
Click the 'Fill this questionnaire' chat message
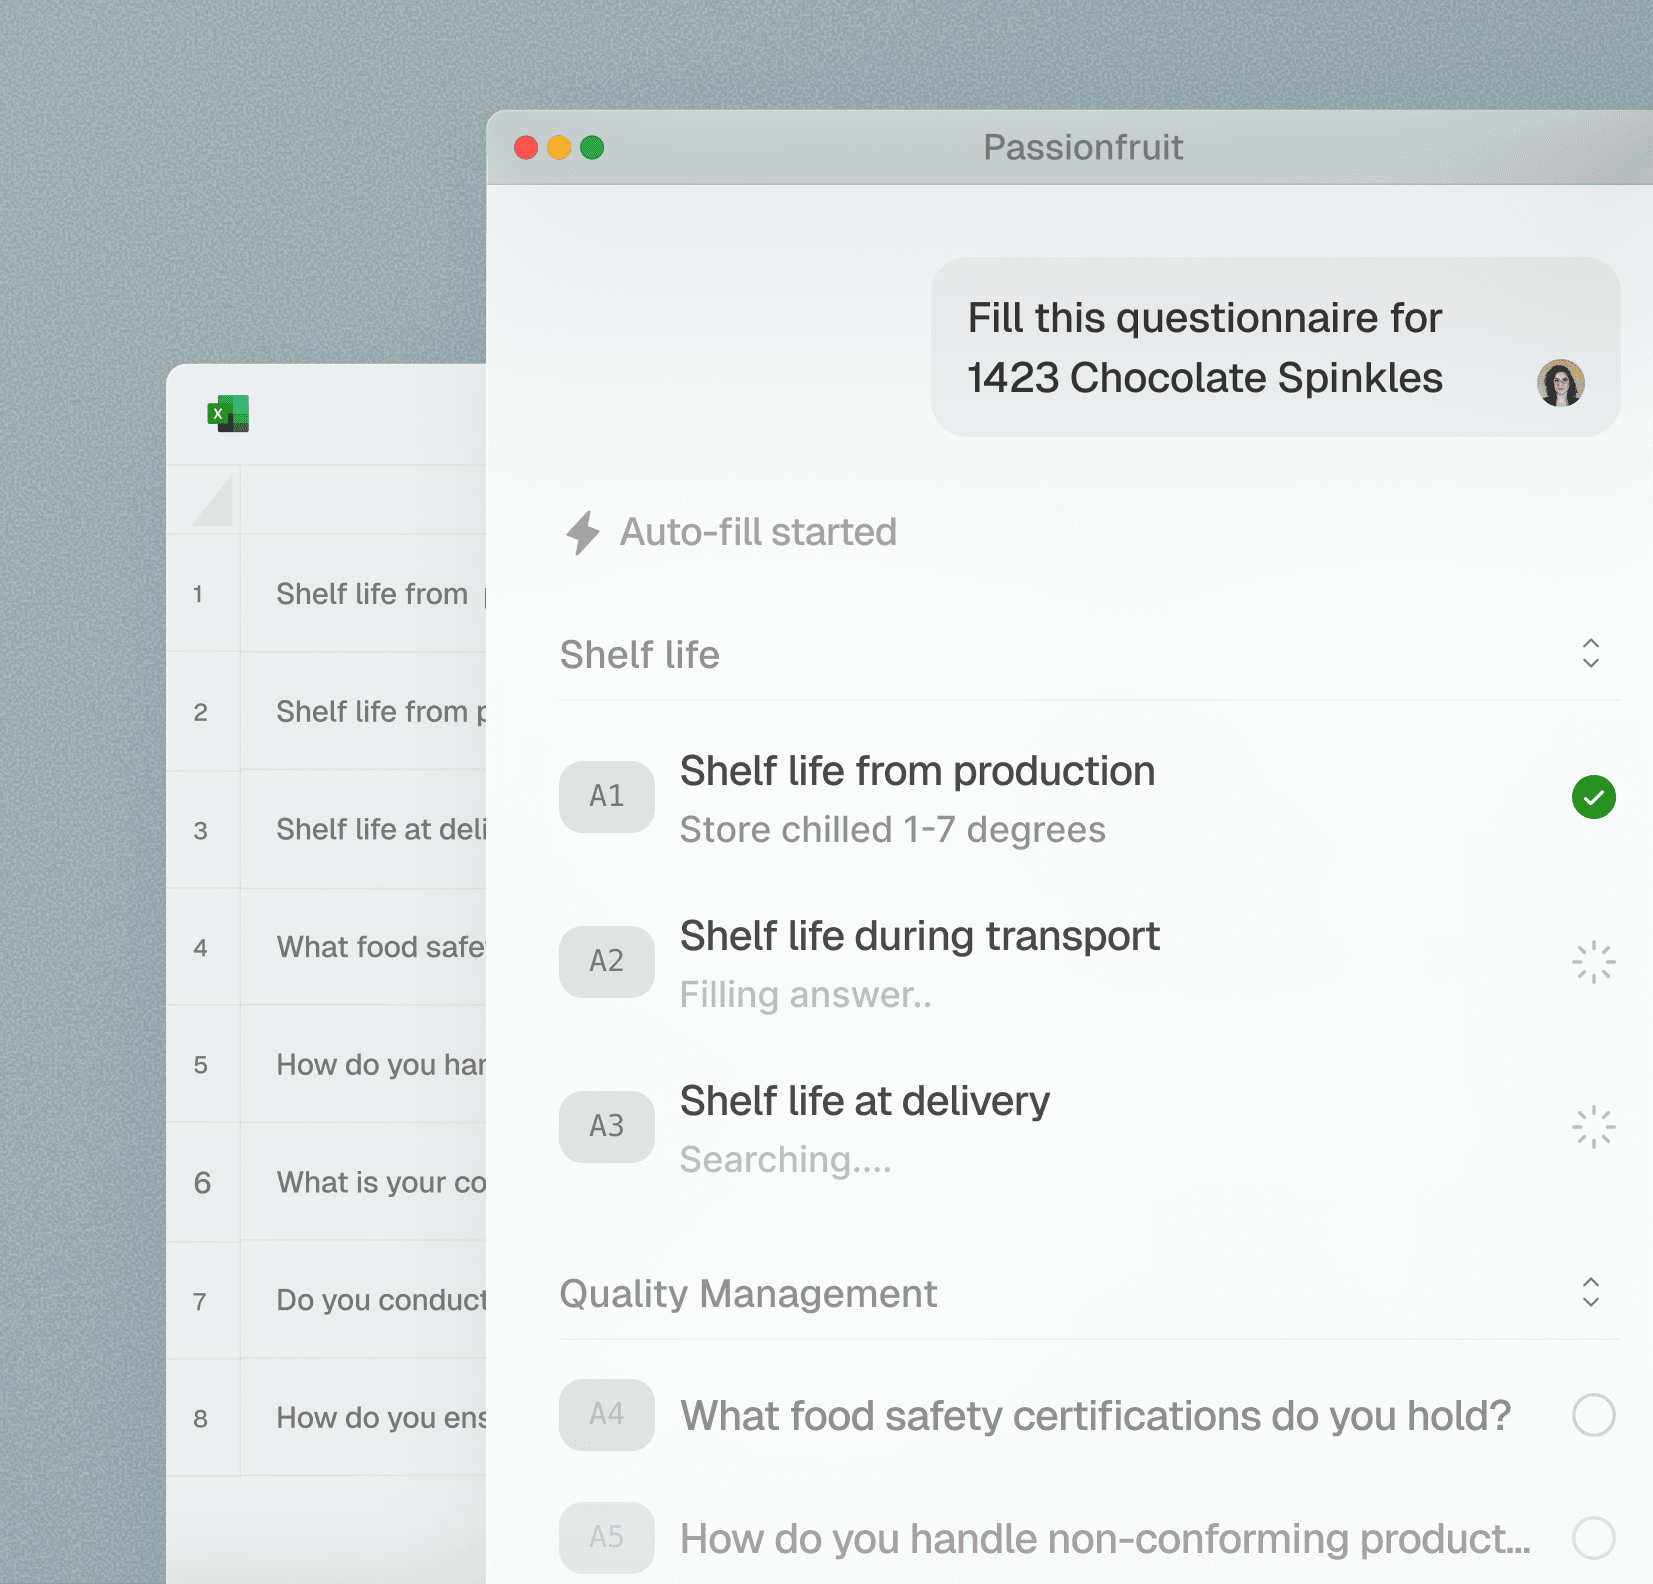click(x=1275, y=347)
